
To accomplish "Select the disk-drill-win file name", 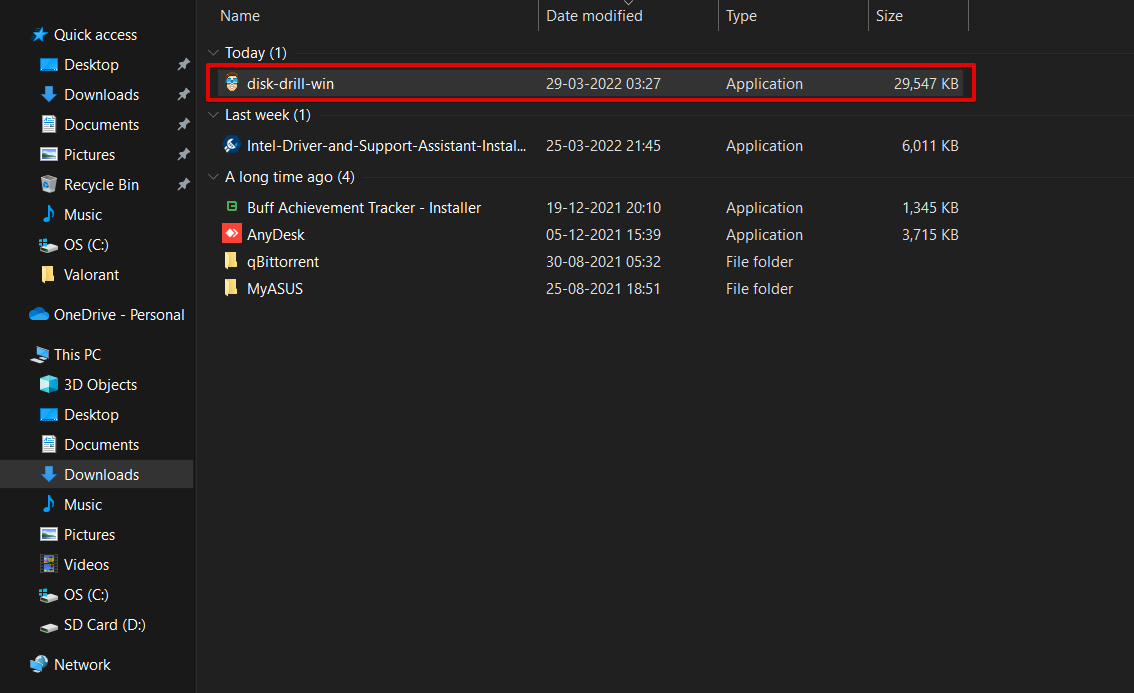I will click(x=290, y=84).
